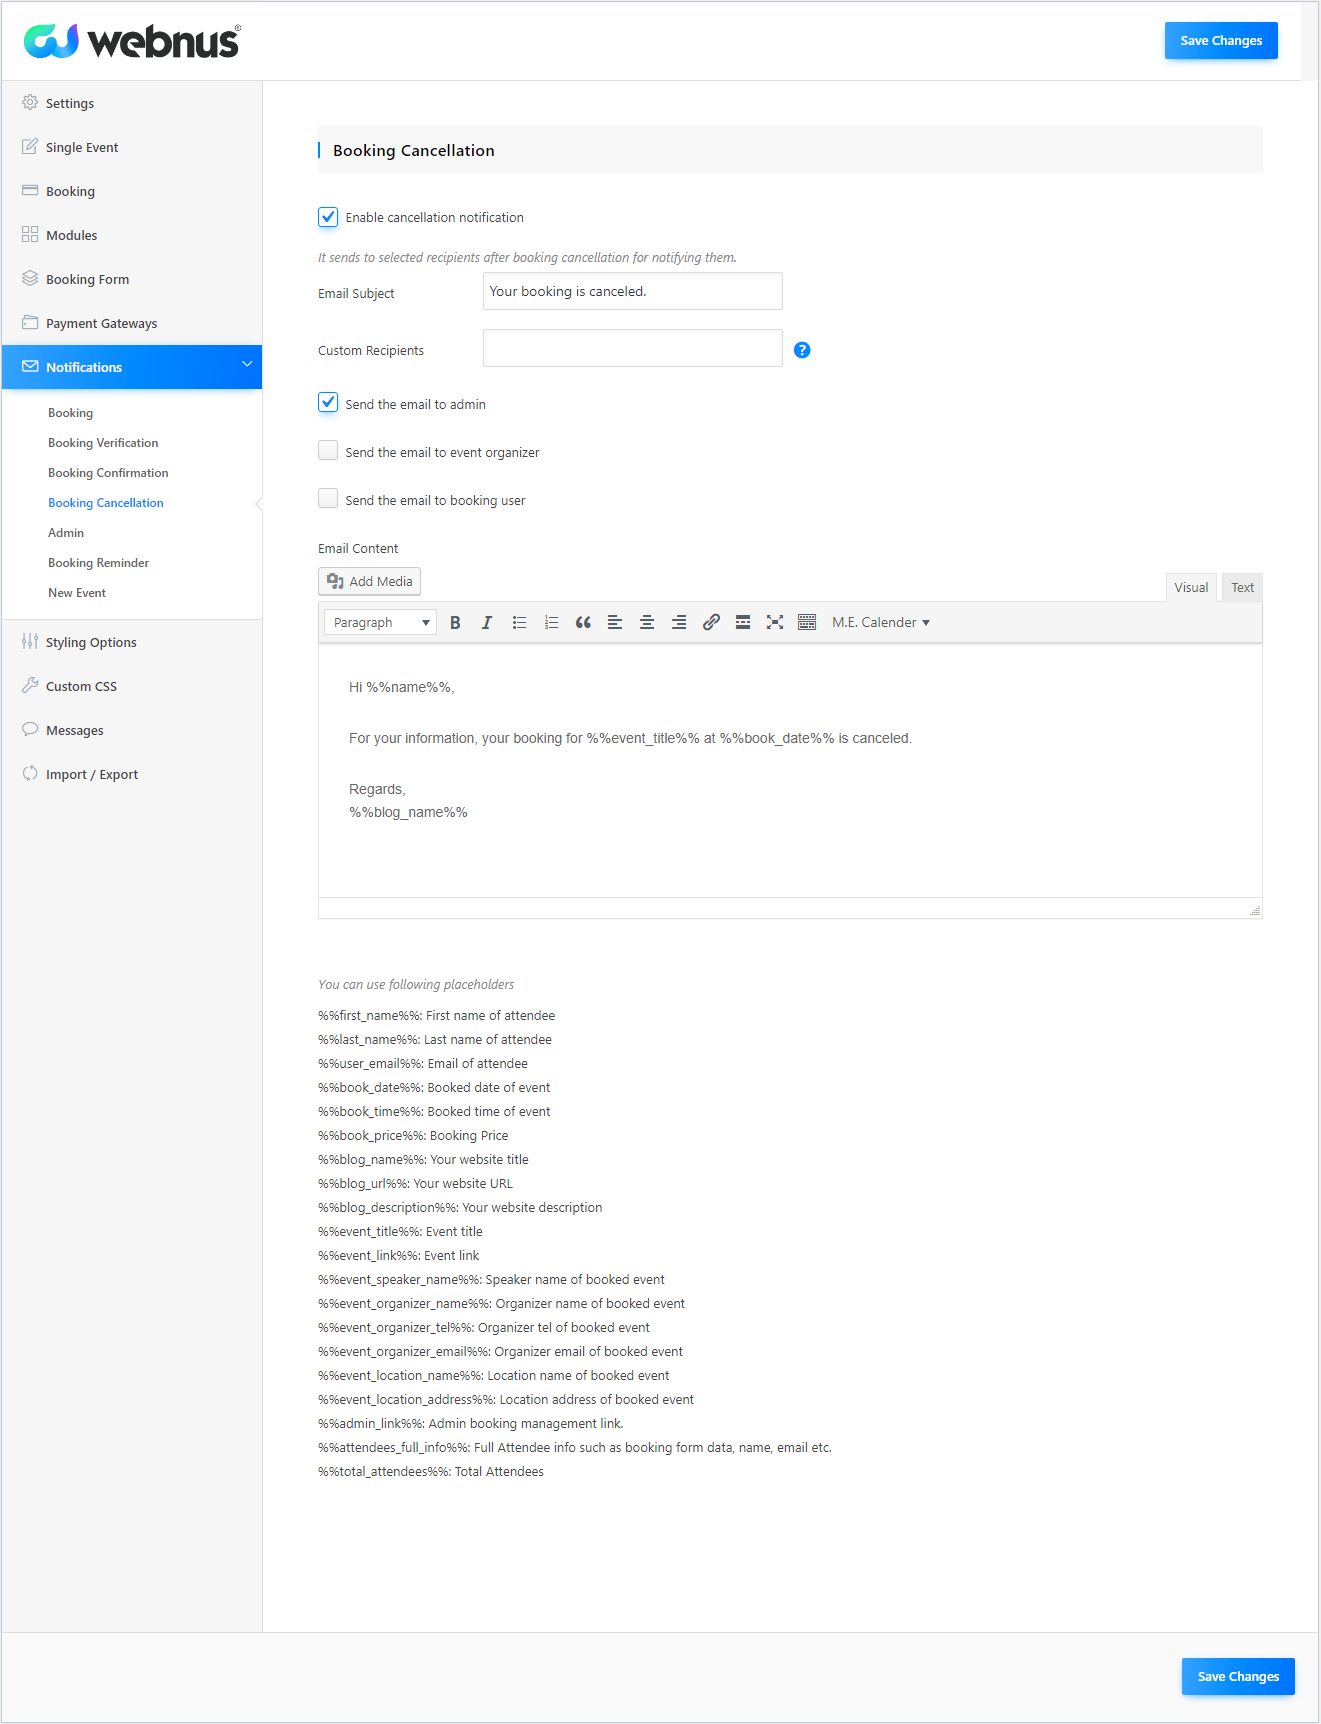The image size is (1321, 1724).
Task: Uncheck Send the email to admin
Action: 328,402
